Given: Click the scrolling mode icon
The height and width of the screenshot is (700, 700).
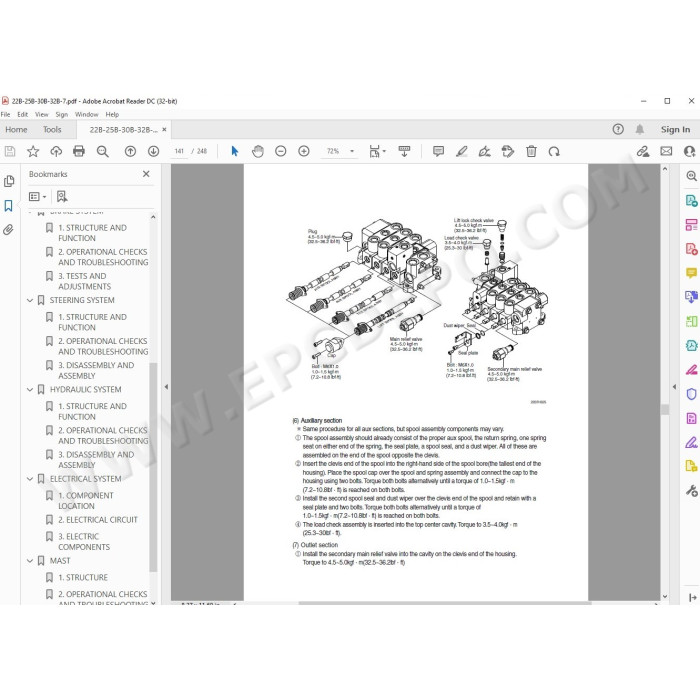Looking at the screenshot, I should pyautogui.click(x=404, y=151).
